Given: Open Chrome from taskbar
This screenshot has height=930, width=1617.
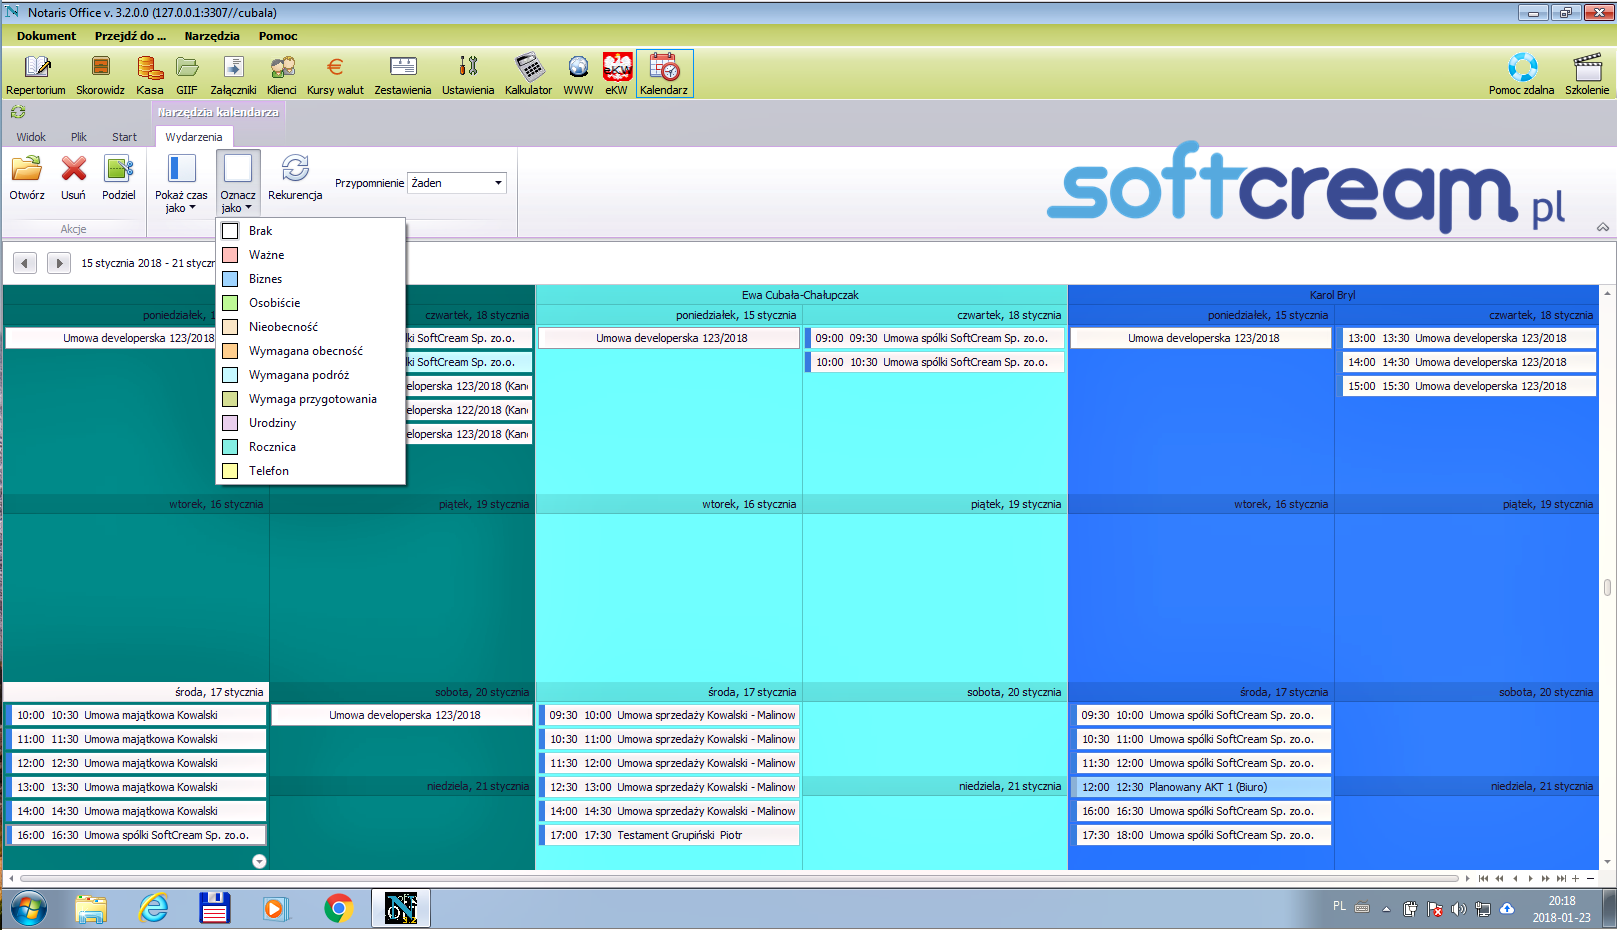Looking at the screenshot, I should tap(338, 909).
